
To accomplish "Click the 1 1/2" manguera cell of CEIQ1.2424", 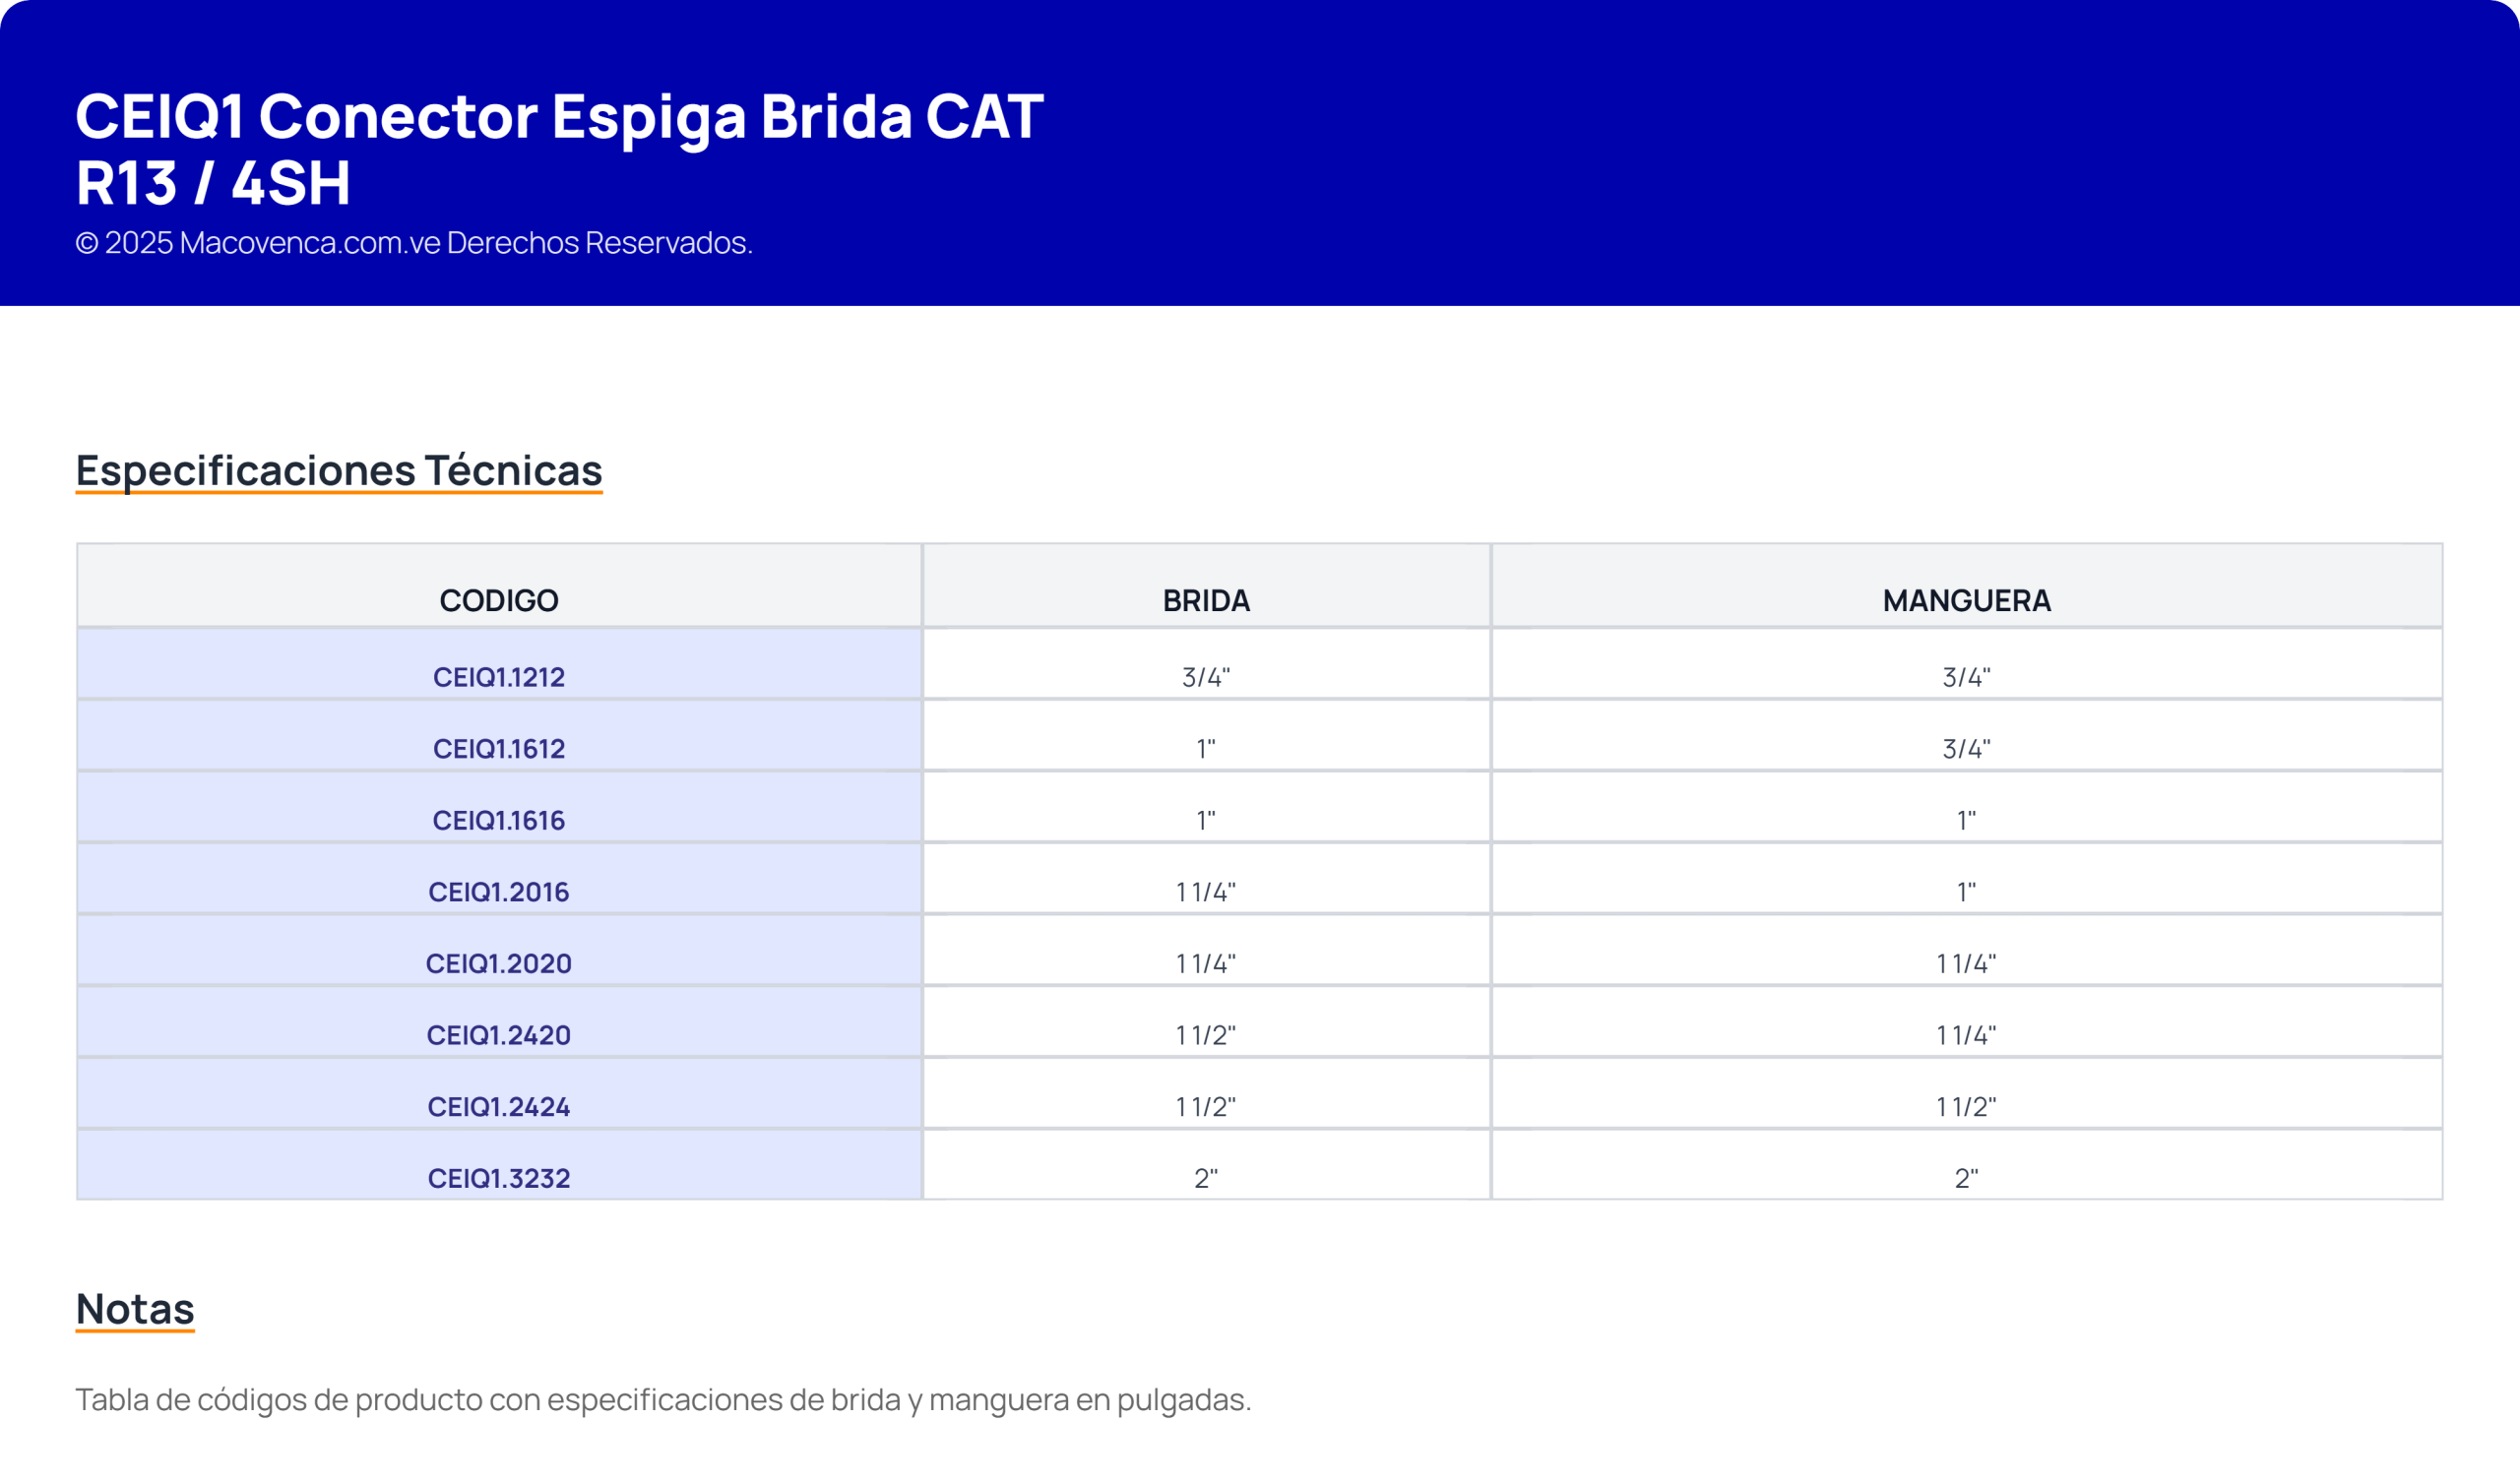I will (1966, 1107).
